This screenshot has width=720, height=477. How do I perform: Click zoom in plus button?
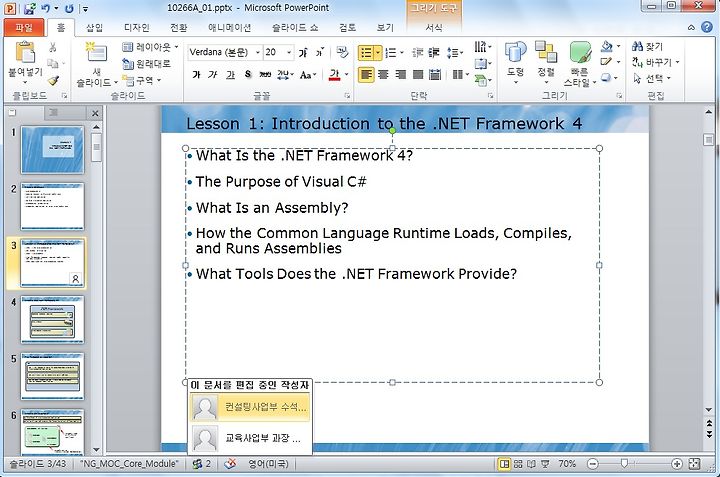pos(676,464)
